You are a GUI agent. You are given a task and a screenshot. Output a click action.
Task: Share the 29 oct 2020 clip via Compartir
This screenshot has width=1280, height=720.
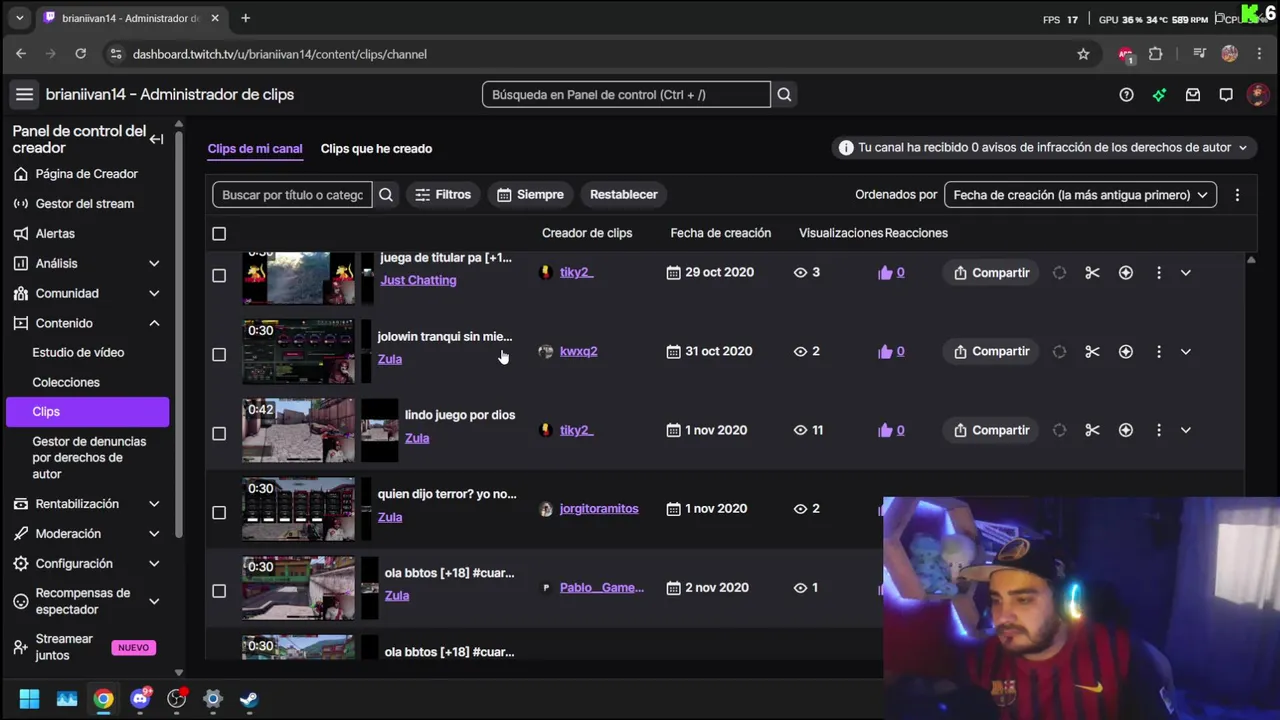991,272
